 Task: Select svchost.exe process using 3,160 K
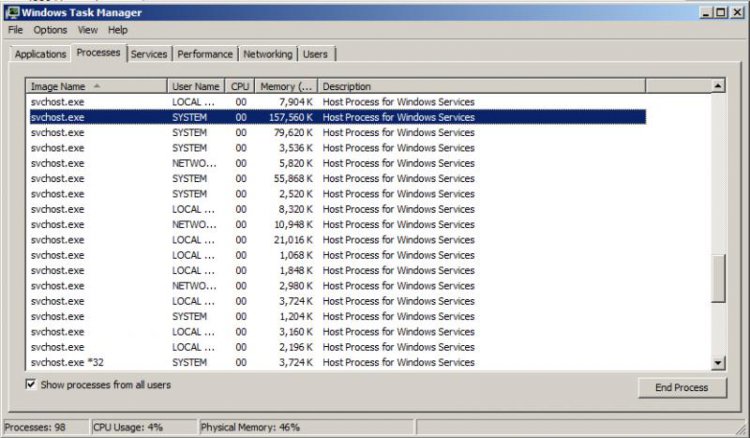338,331
